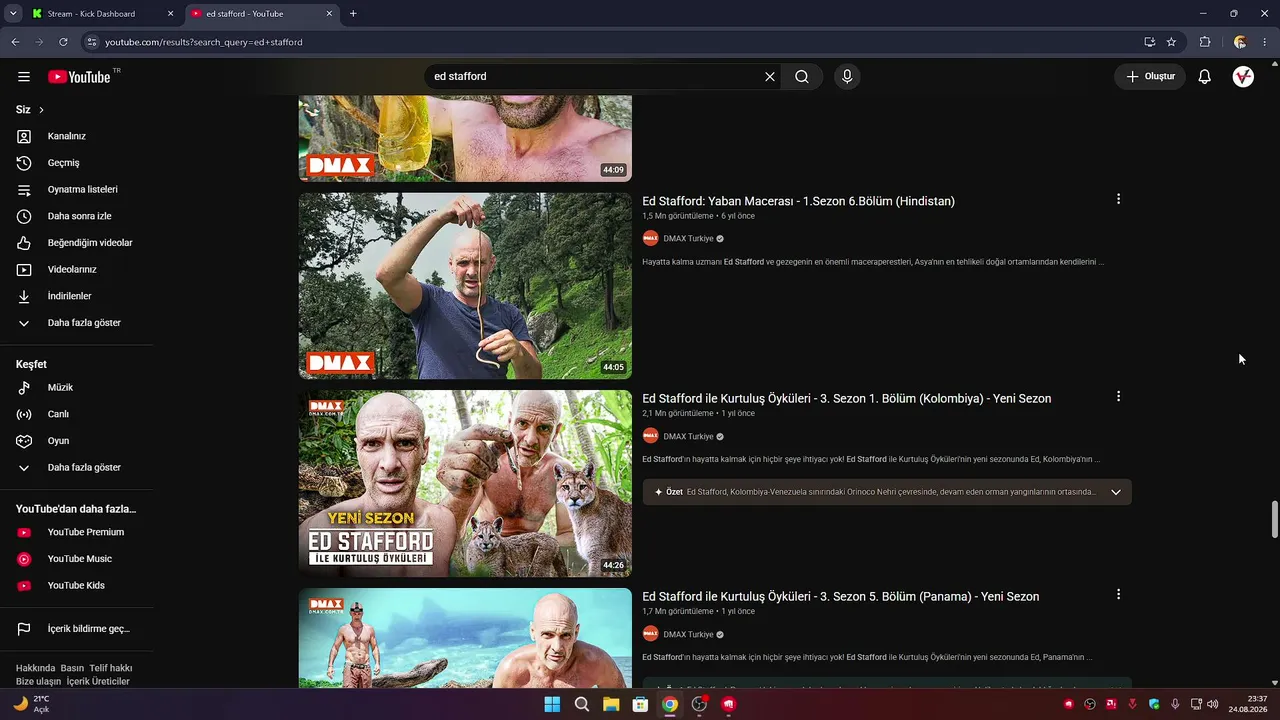Open the Panama episode video title
This screenshot has height=720, width=1280.
(840, 596)
